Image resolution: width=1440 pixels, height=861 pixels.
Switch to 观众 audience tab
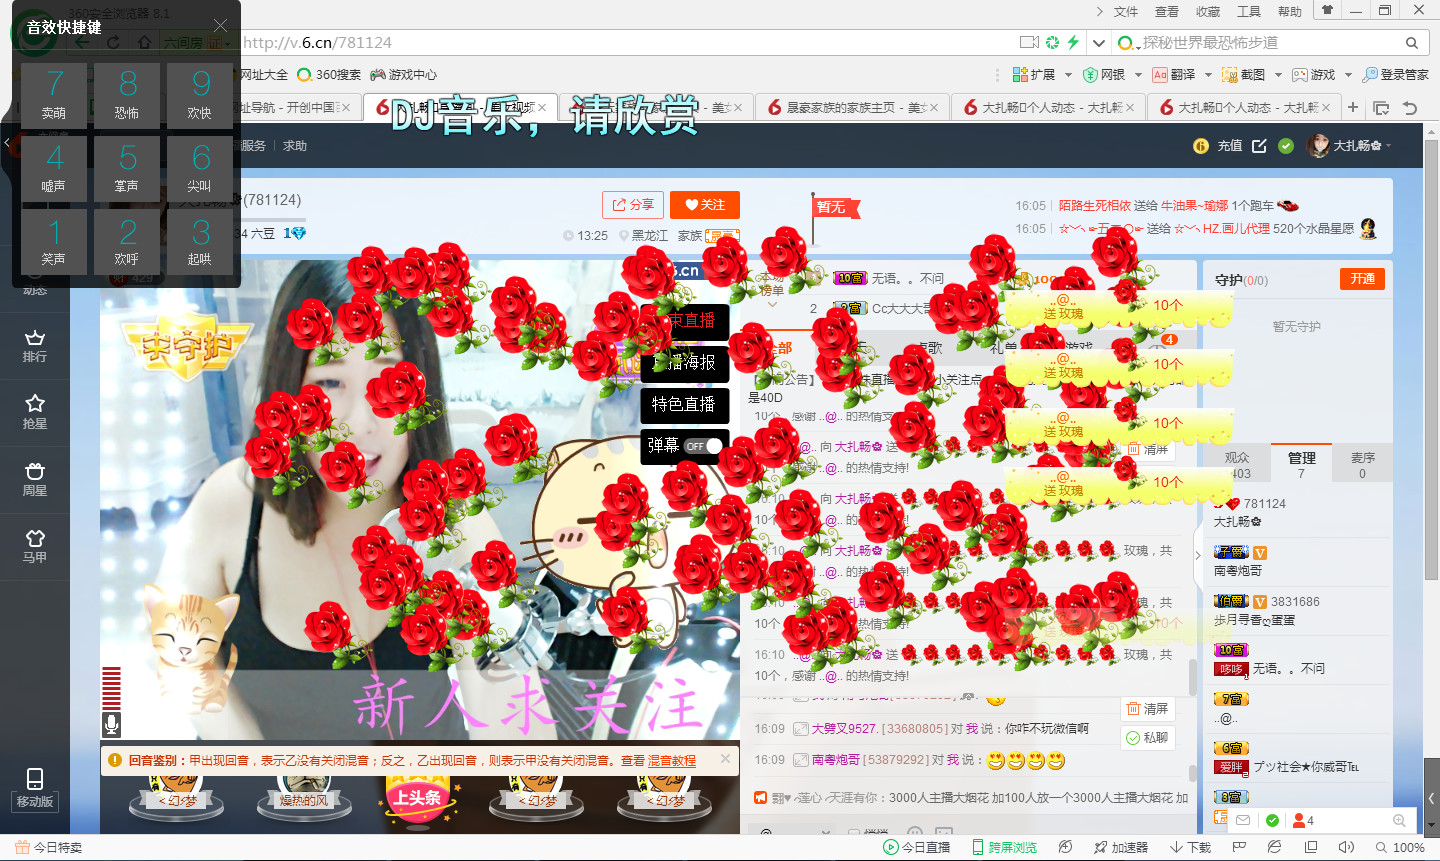point(1237,464)
